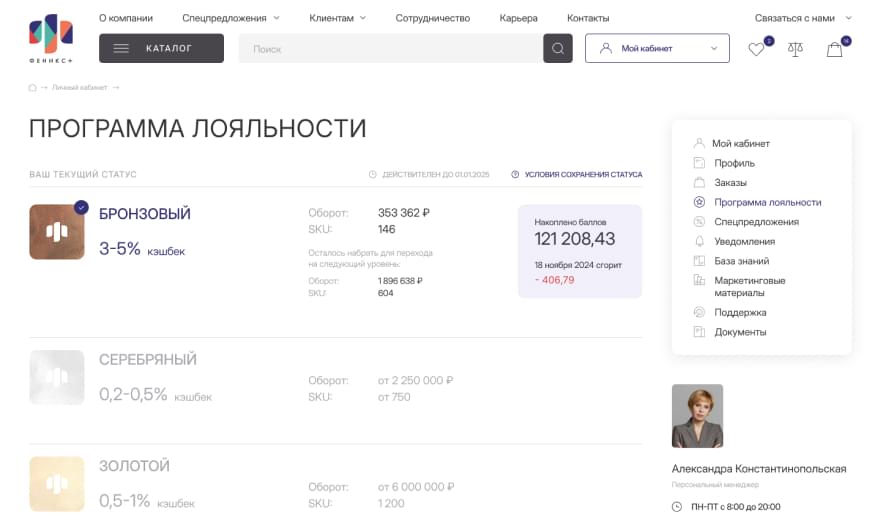883x514 pixels.
Task: Open the comparison scales icon
Action: (795, 49)
